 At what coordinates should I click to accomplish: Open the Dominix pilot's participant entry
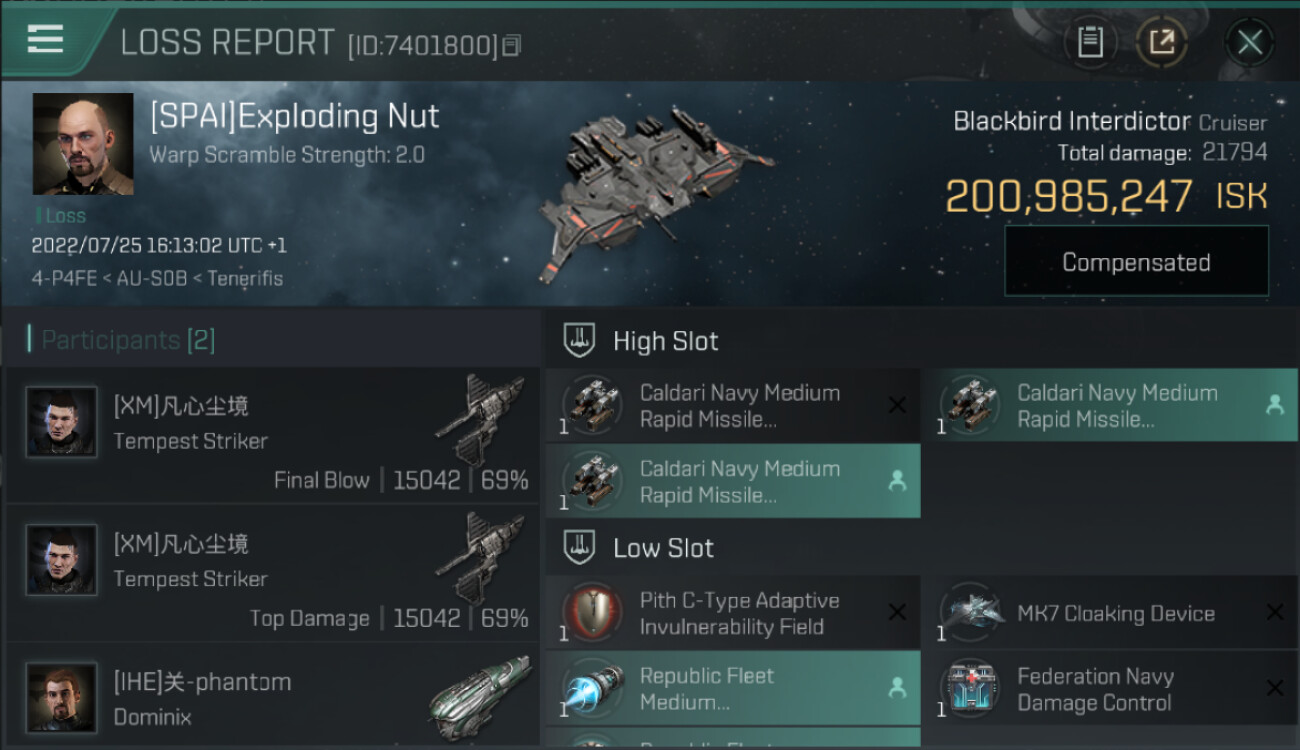click(272, 697)
